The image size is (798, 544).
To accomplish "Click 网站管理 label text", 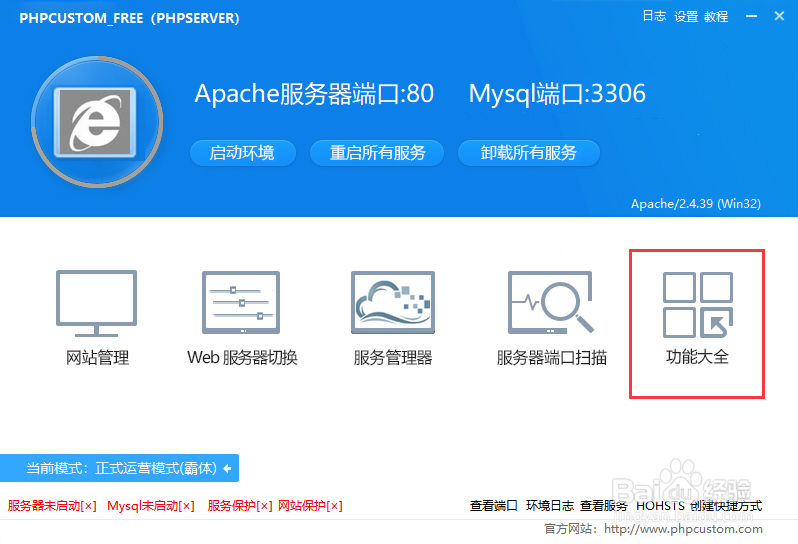I will [97, 358].
